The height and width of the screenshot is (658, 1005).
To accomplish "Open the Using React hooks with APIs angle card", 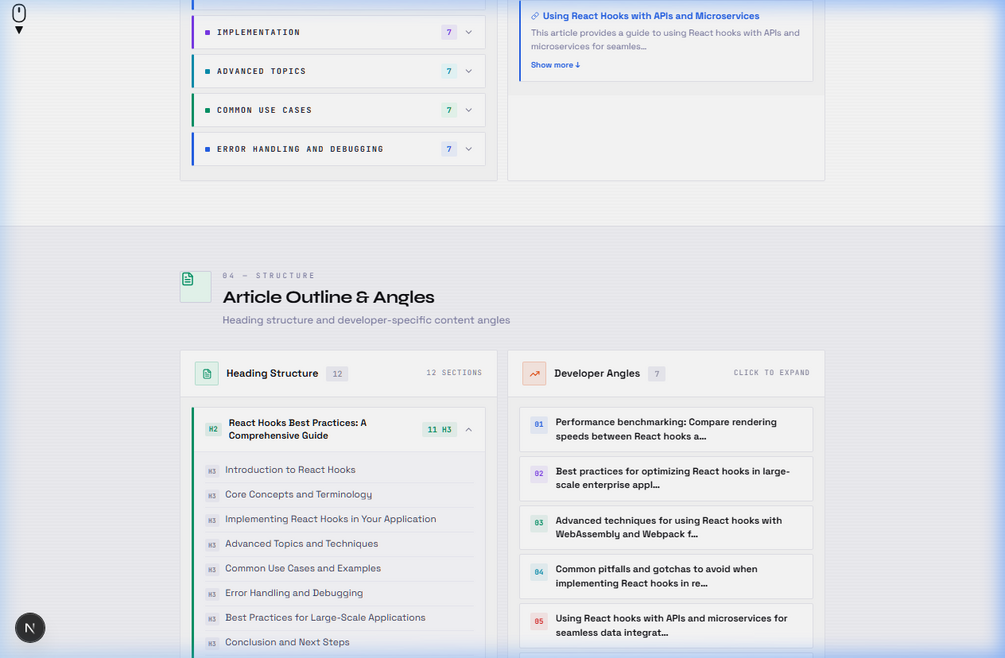I will 666,625.
